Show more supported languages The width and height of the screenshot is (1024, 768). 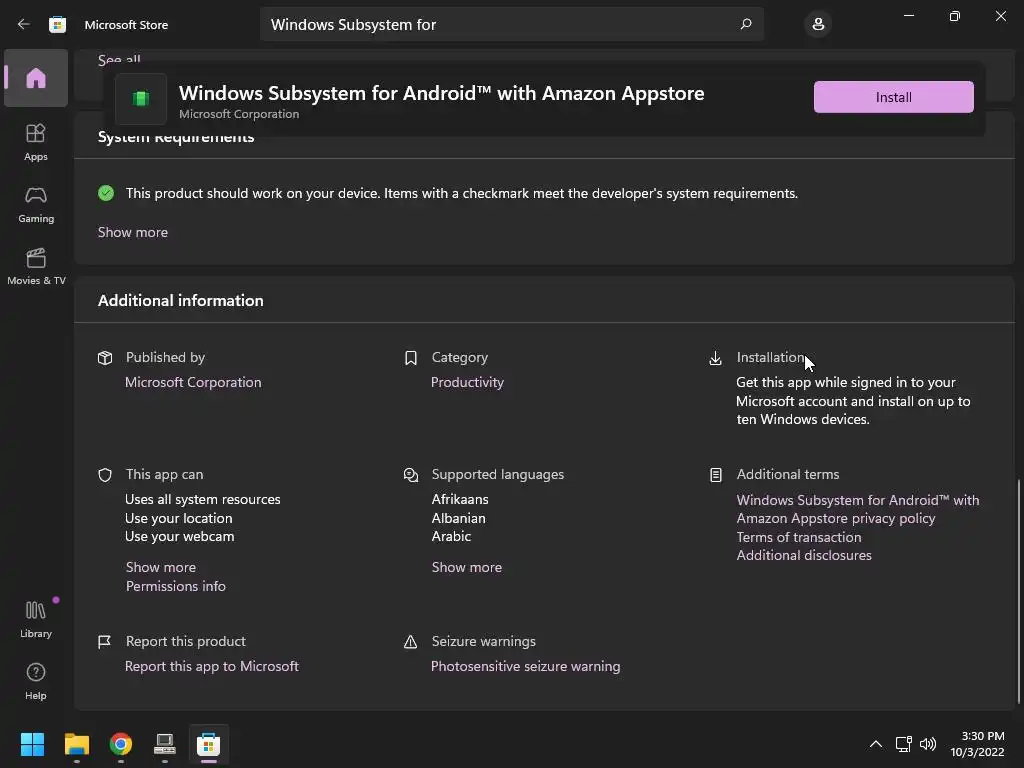pyautogui.click(x=466, y=568)
